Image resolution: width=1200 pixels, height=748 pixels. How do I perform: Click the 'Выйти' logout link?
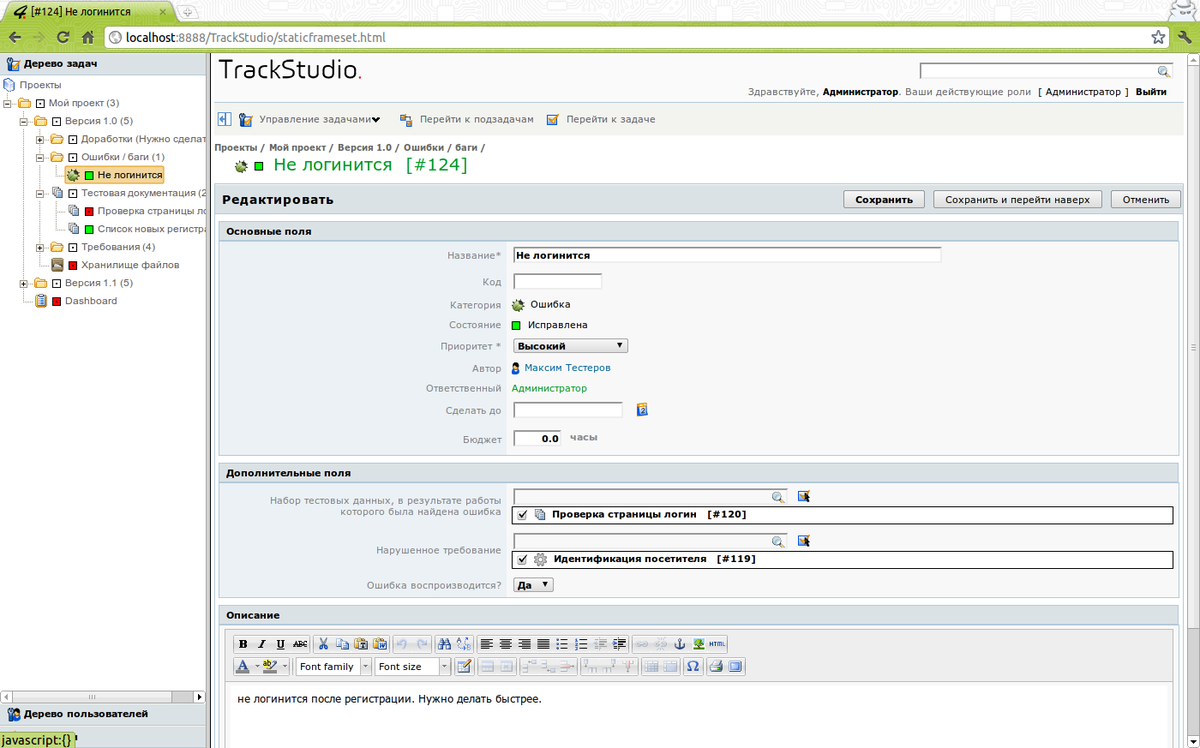tap(1151, 92)
